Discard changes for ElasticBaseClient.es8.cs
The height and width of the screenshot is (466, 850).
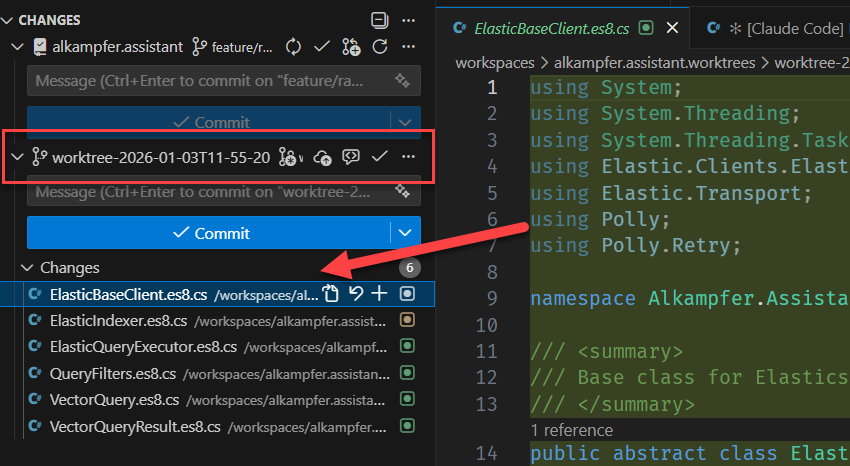coord(355,294)
